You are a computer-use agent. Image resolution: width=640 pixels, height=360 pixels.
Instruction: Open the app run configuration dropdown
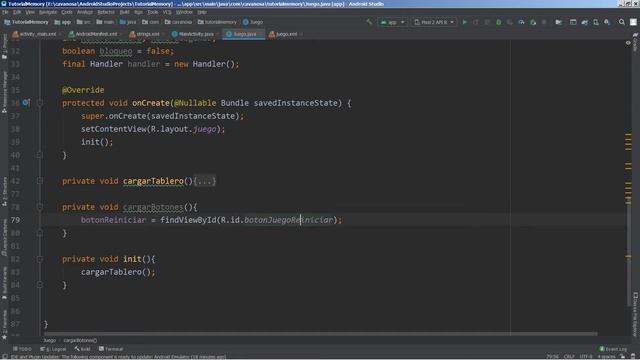[x=392, y=22]
